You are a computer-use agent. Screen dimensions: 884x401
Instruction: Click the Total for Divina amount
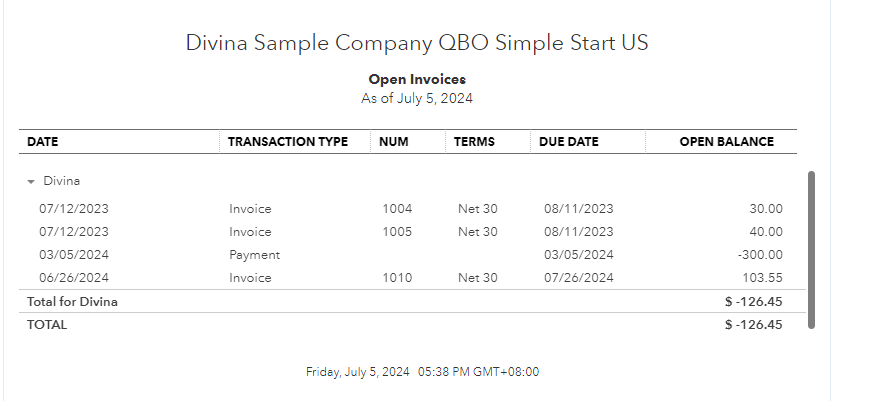(x=753, y=301)
